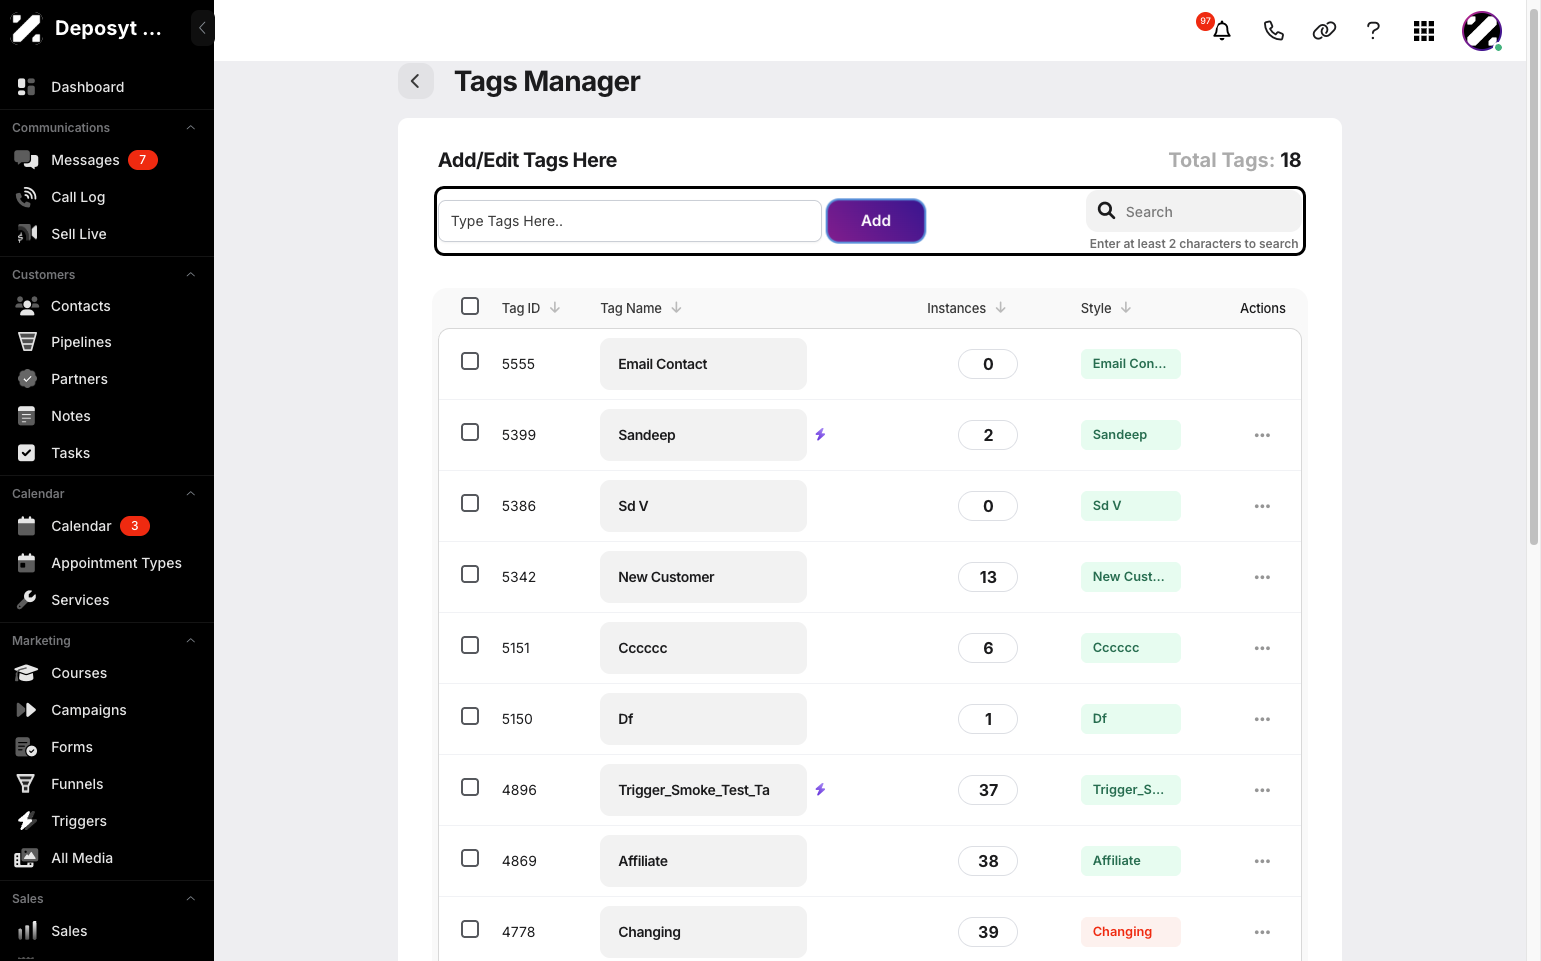Open actions menu for Cccccc row
Screen dimensions: 1541x961
pos(1262,648)
